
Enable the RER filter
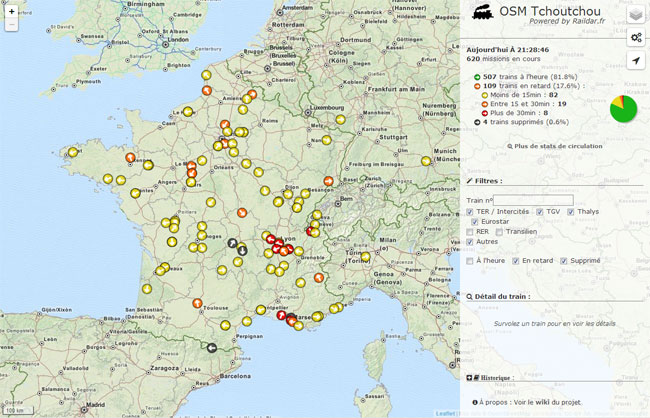click(471, 231)
